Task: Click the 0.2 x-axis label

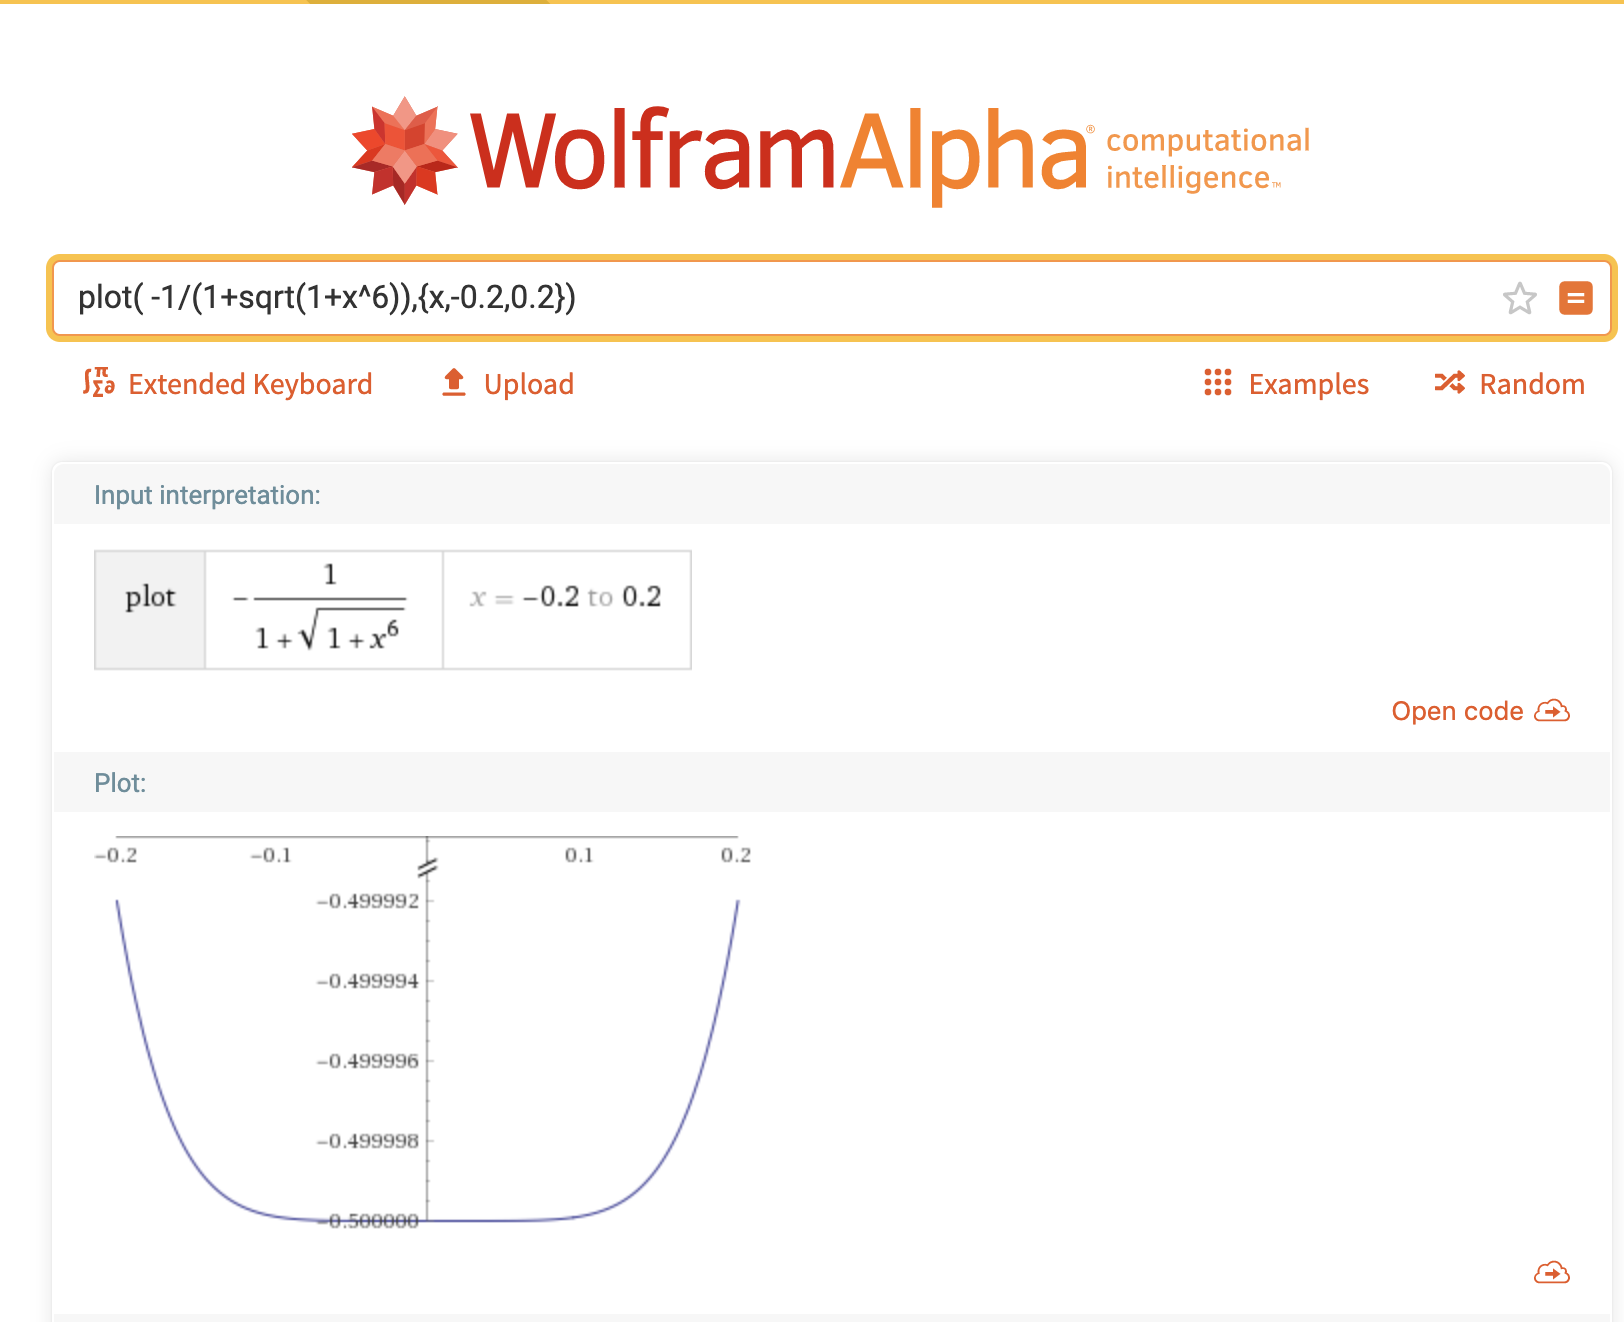Action: coord(736,855)
